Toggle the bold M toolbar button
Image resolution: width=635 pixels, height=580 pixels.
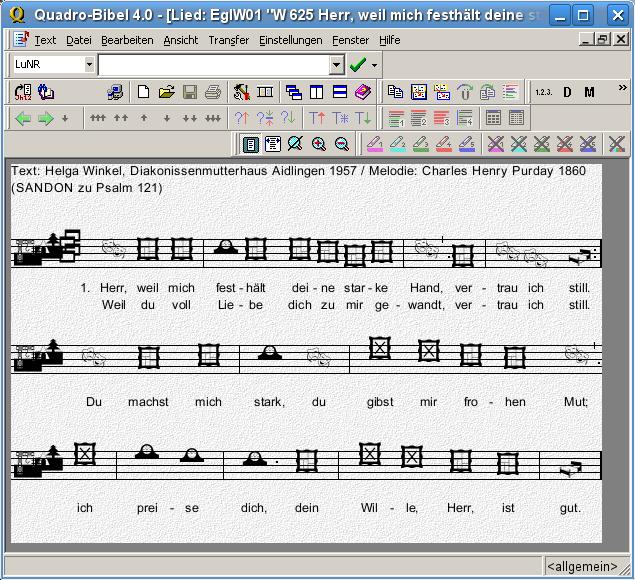[589, 92]
